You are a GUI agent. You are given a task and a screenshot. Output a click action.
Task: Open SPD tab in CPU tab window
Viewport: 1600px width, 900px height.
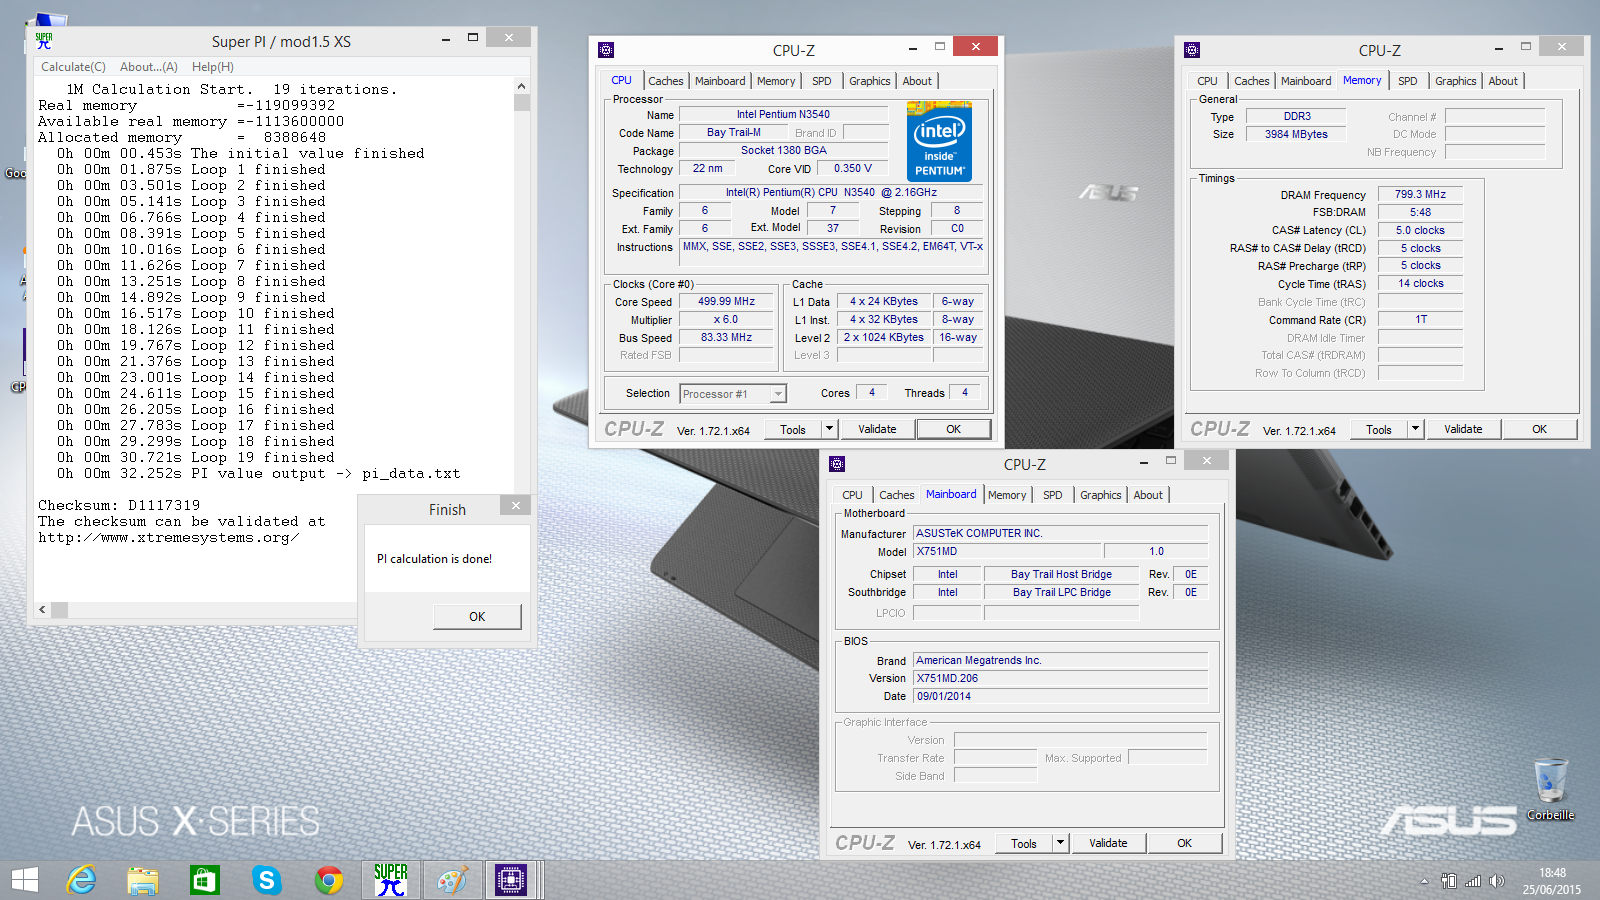[822, 81]
